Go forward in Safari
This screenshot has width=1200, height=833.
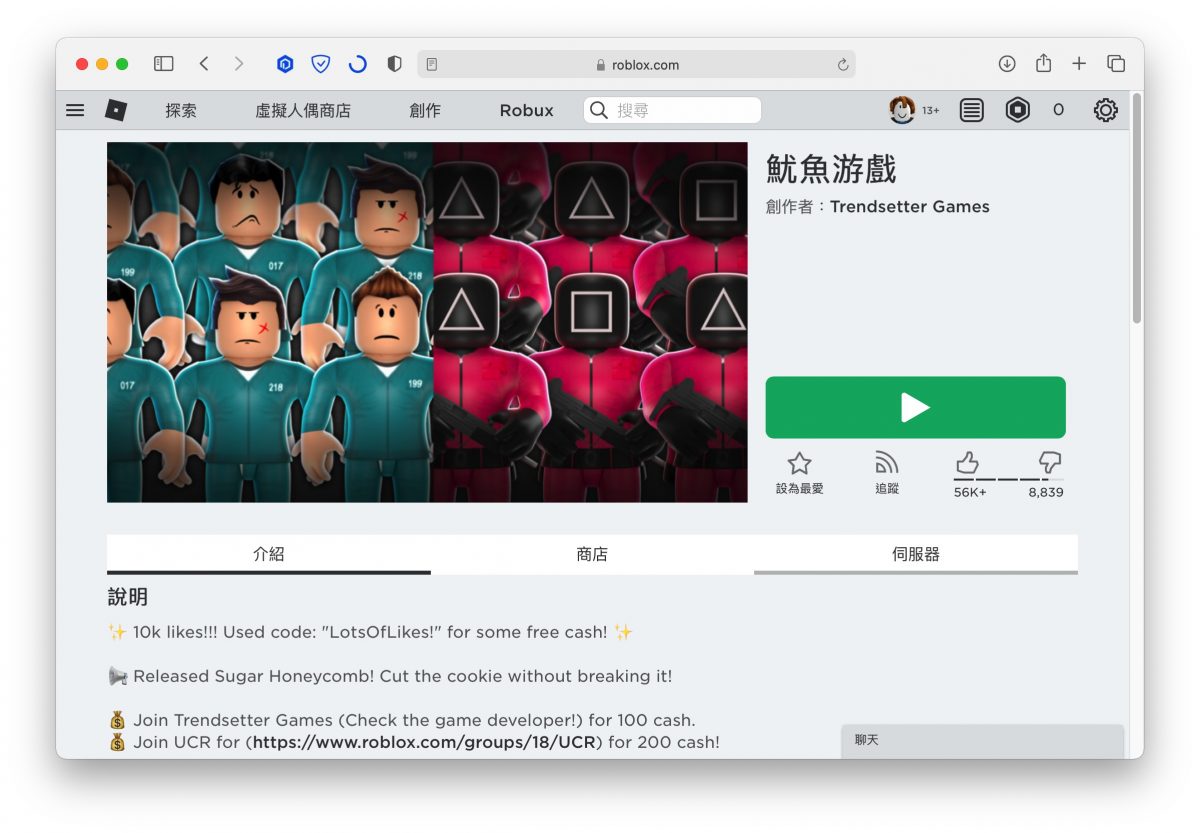point(238,64)
